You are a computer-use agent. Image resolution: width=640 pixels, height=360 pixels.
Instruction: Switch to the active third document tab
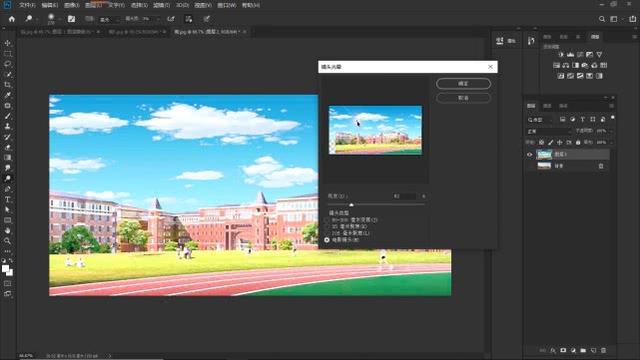coord(207,32)
